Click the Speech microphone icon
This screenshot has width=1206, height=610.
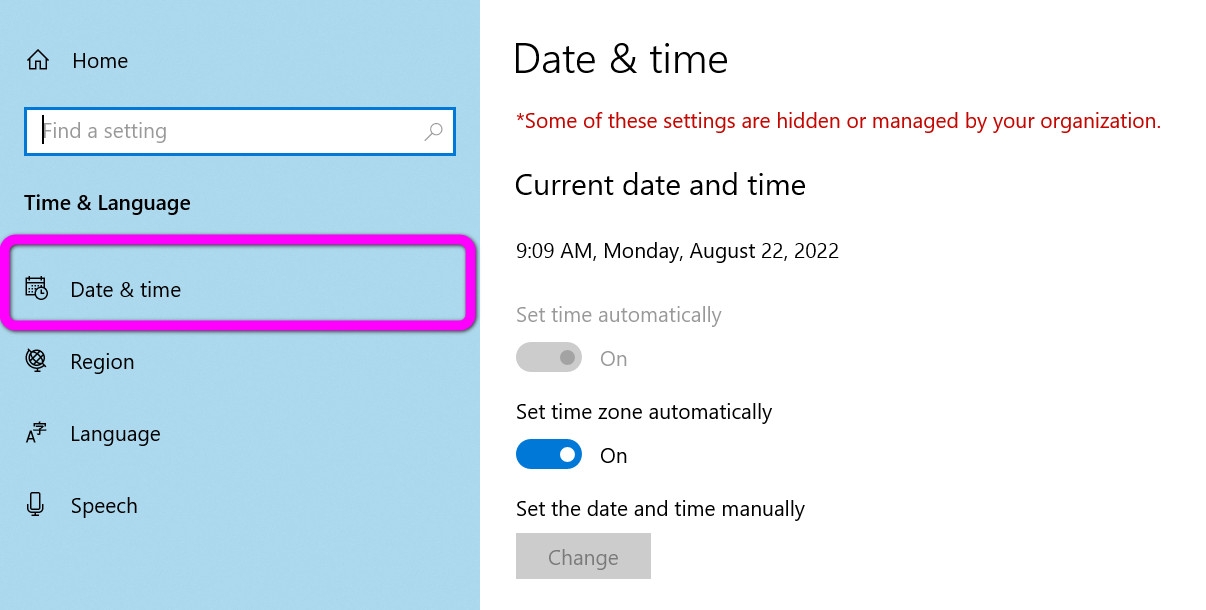[35, 505]
